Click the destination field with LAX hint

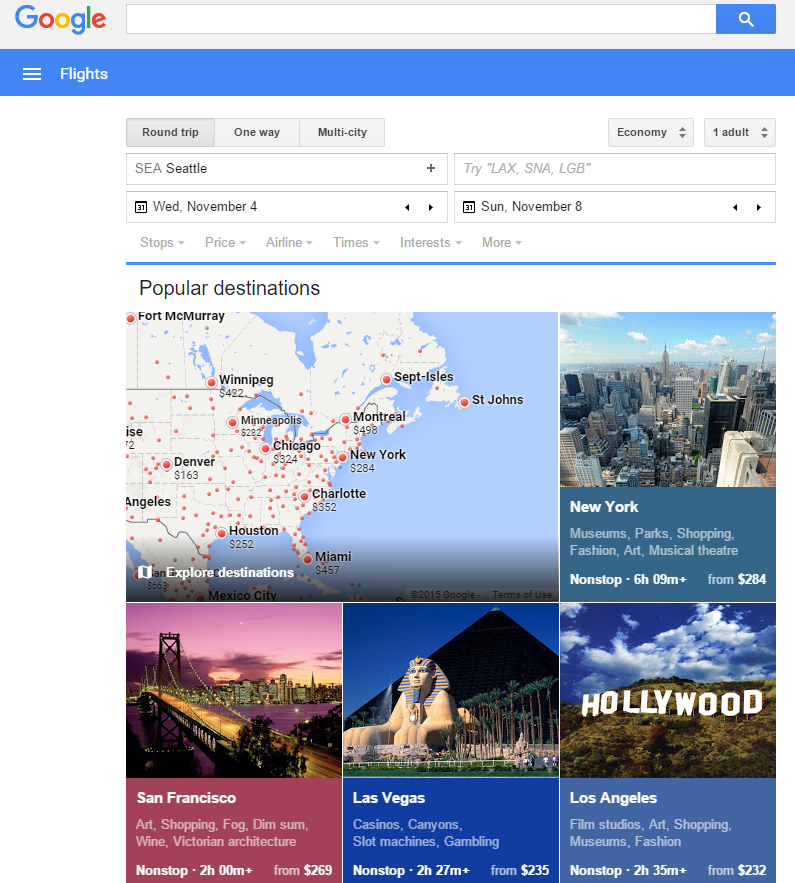[615, 168]
